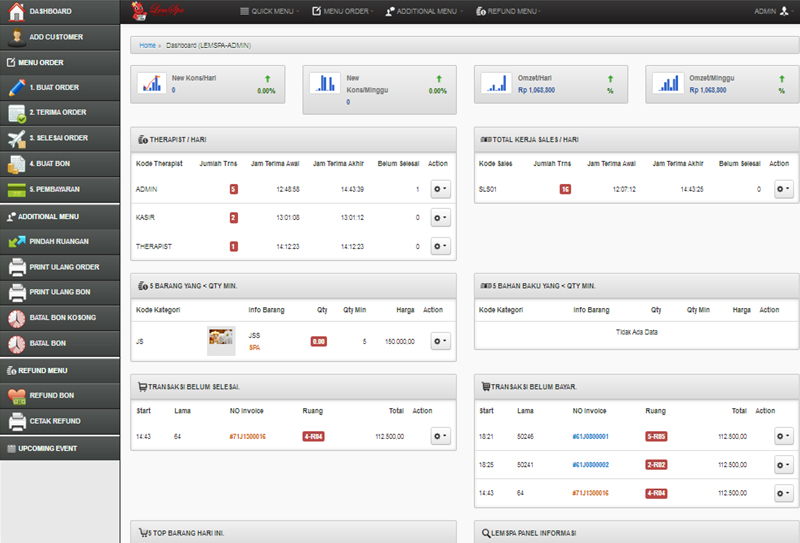Image resolution: width=800 pixels, height=543 pixels.
Task: Open action gear for JS barang row
Action: [x=440, y=341]
